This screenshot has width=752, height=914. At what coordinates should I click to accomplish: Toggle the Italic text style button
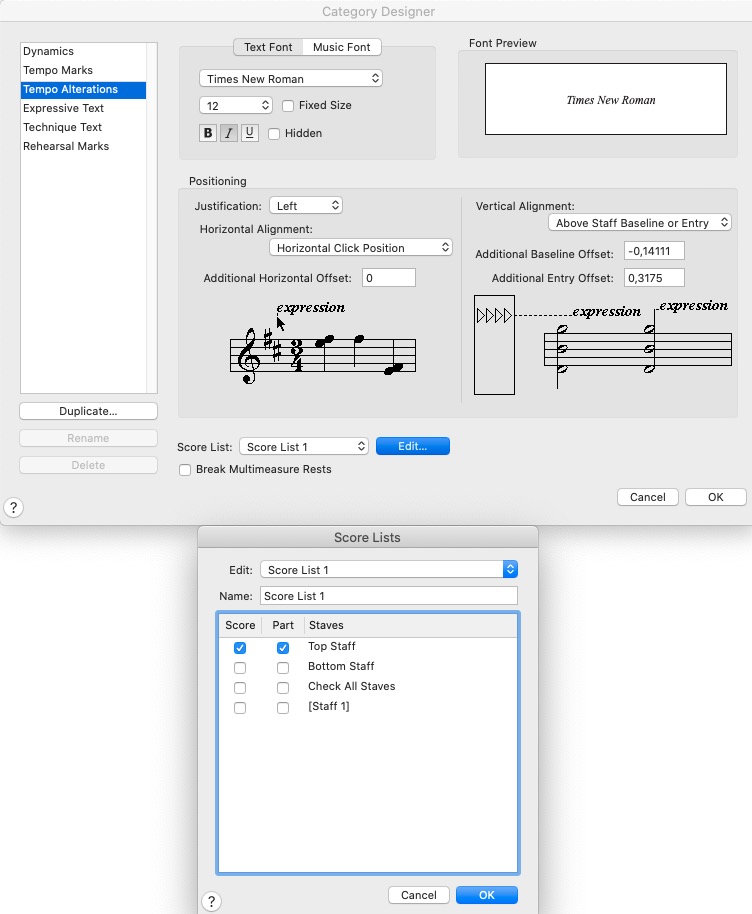click(229, 133)
